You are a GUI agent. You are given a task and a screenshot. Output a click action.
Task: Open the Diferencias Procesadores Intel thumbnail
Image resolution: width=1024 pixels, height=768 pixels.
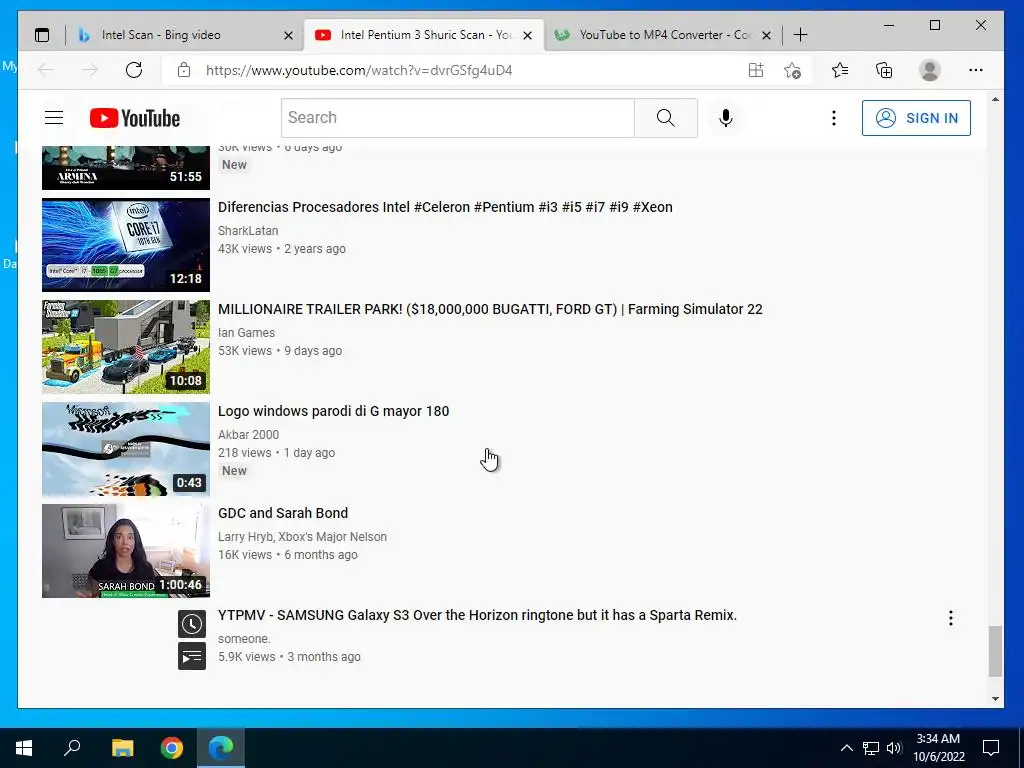coord(126,245)
